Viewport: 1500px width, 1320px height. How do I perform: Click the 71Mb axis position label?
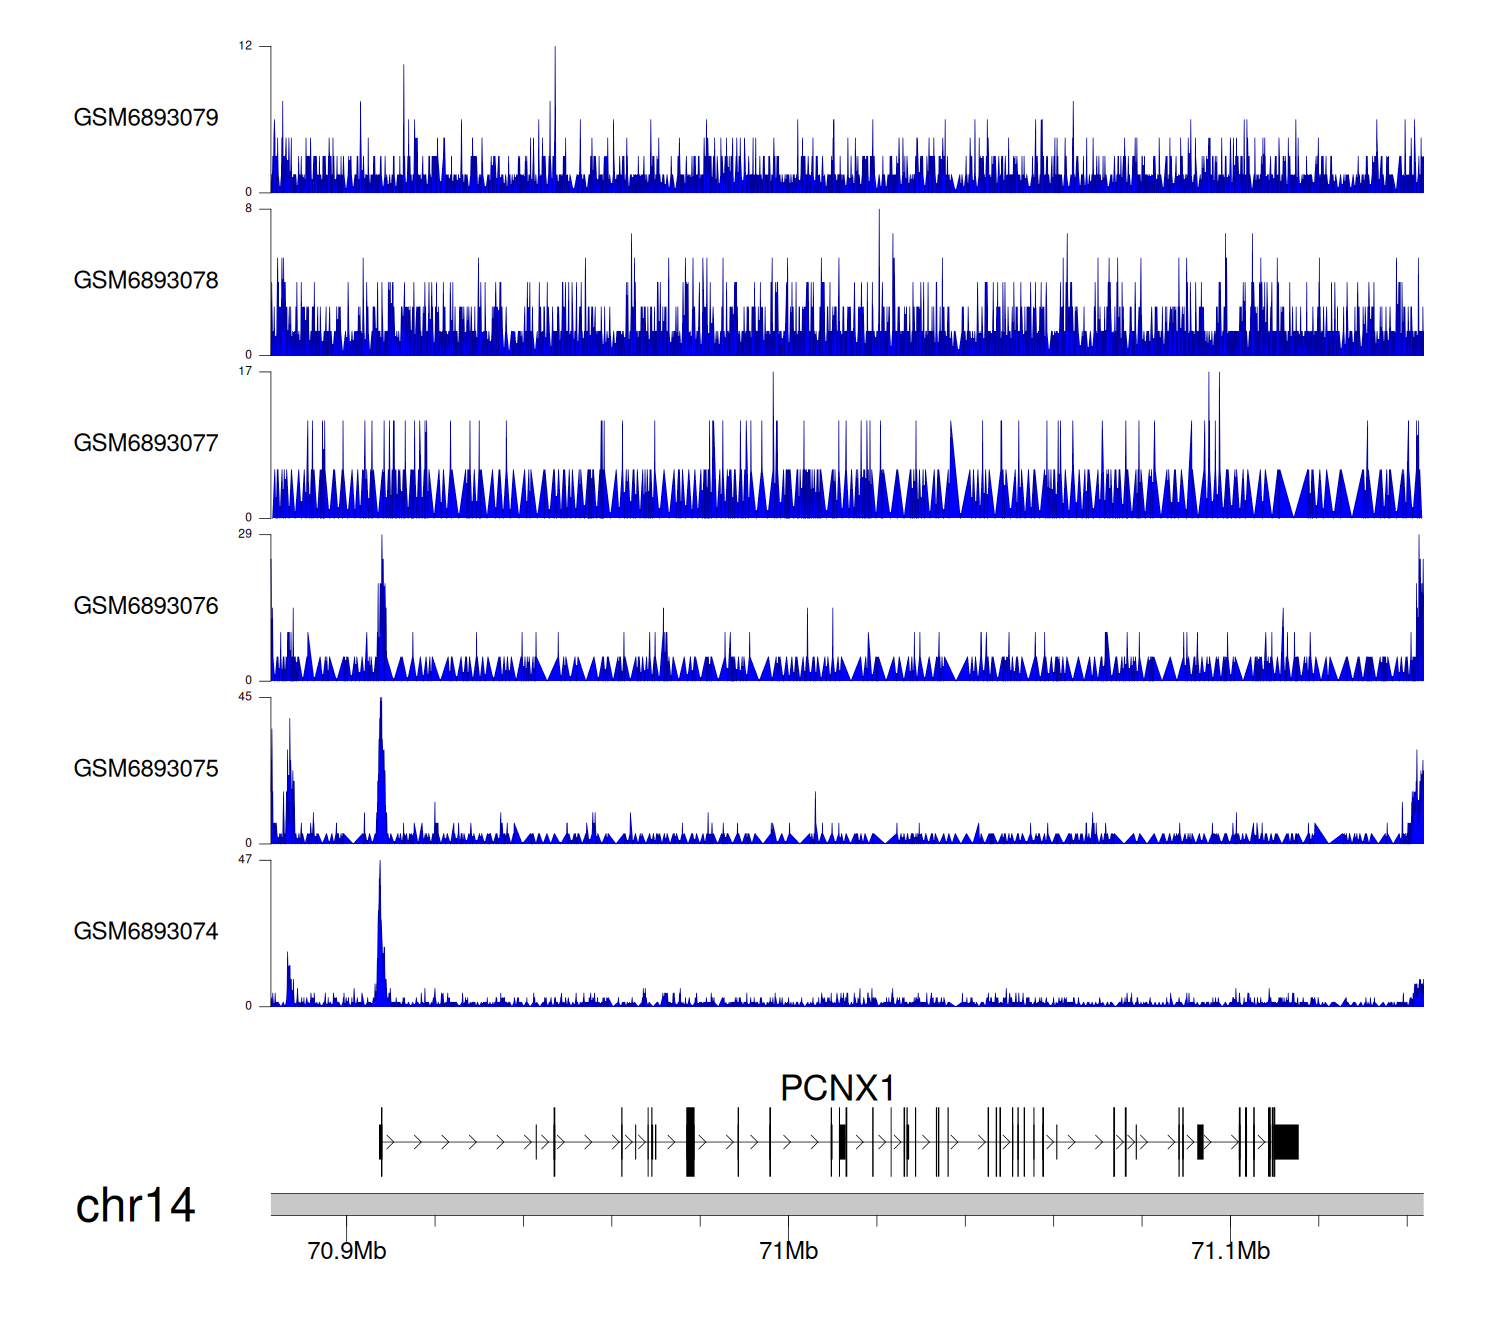[788, 1251]
